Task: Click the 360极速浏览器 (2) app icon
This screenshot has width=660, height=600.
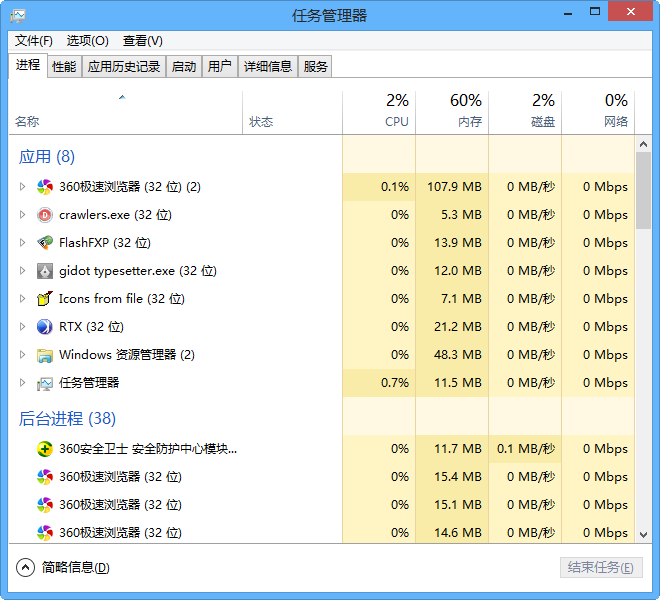Action: click(x=45, y=187)
